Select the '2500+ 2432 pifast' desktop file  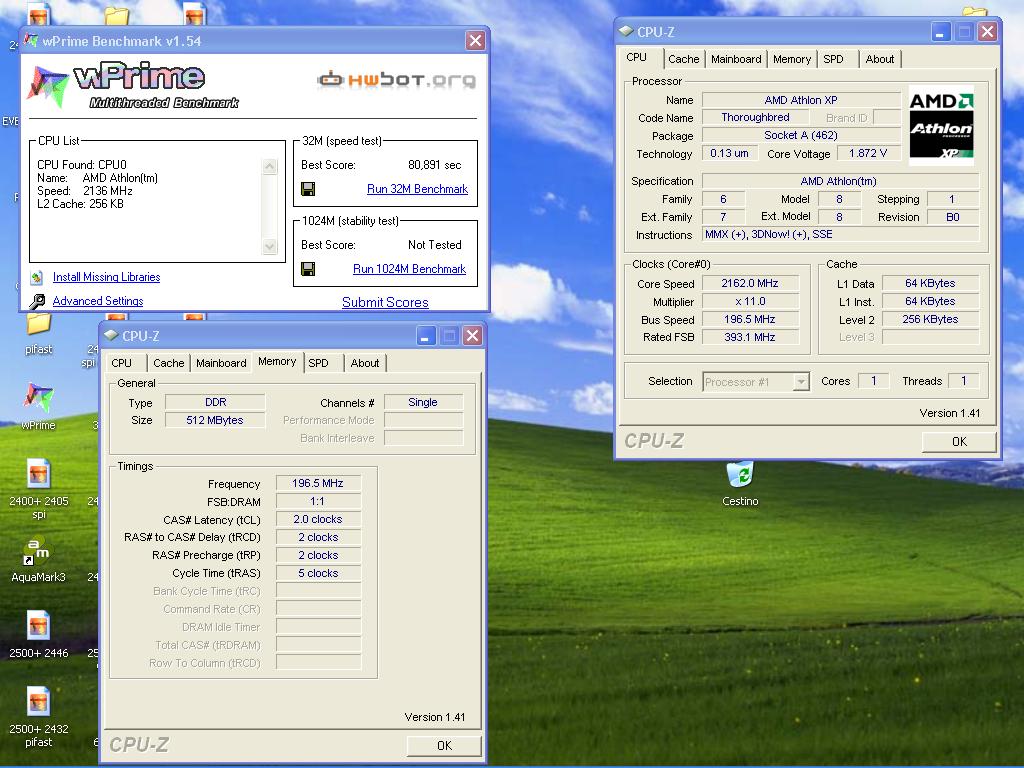point(38,702)
